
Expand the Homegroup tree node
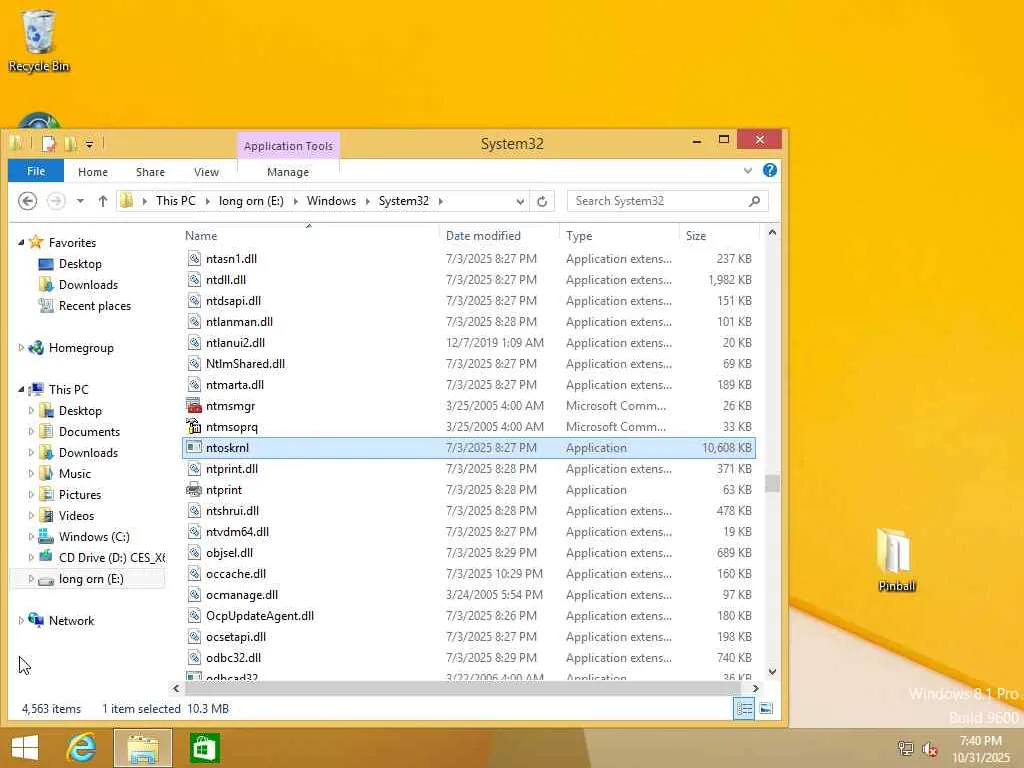21,347
